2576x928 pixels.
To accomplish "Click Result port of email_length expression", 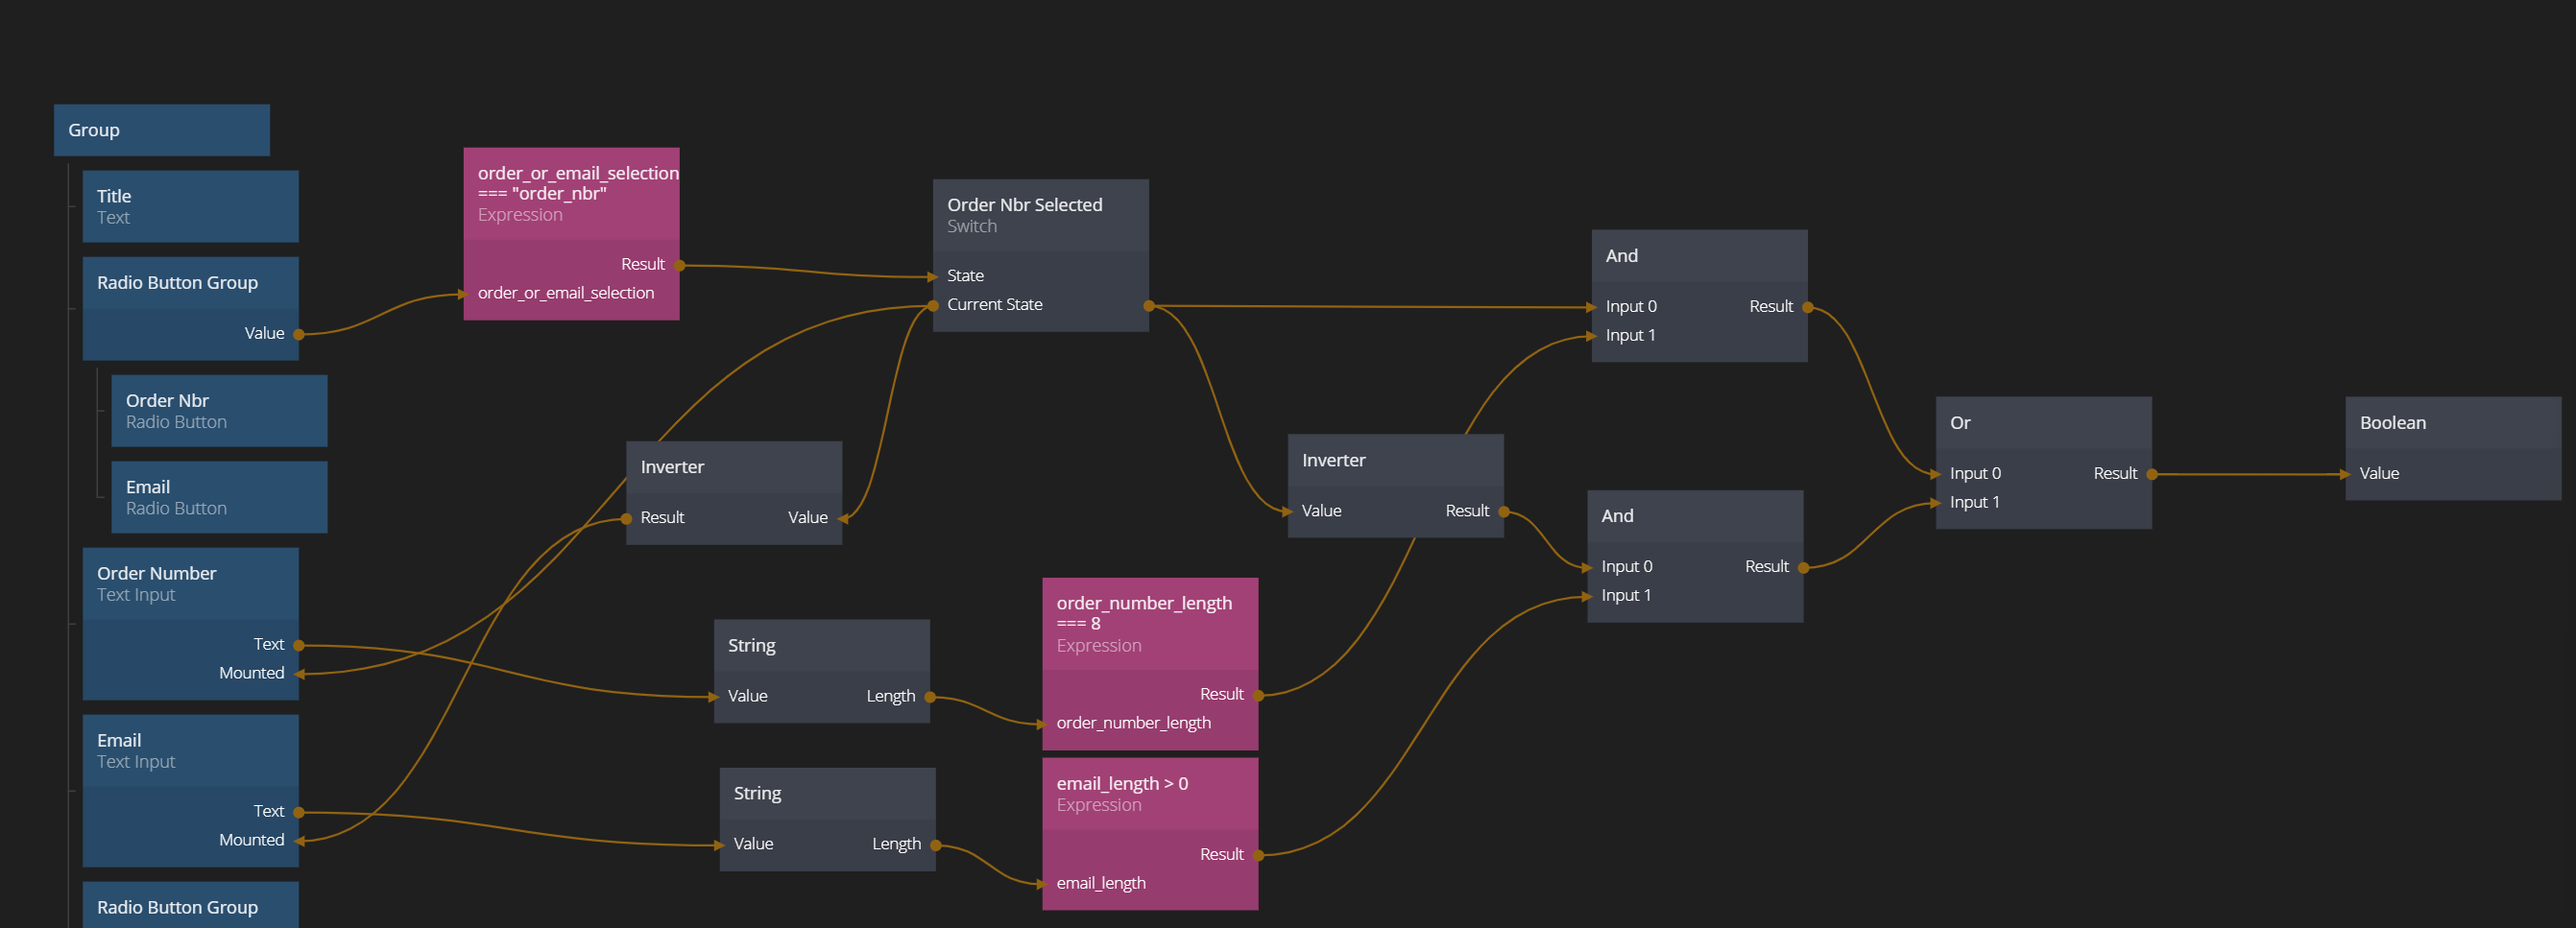I will coord(1258,855).
